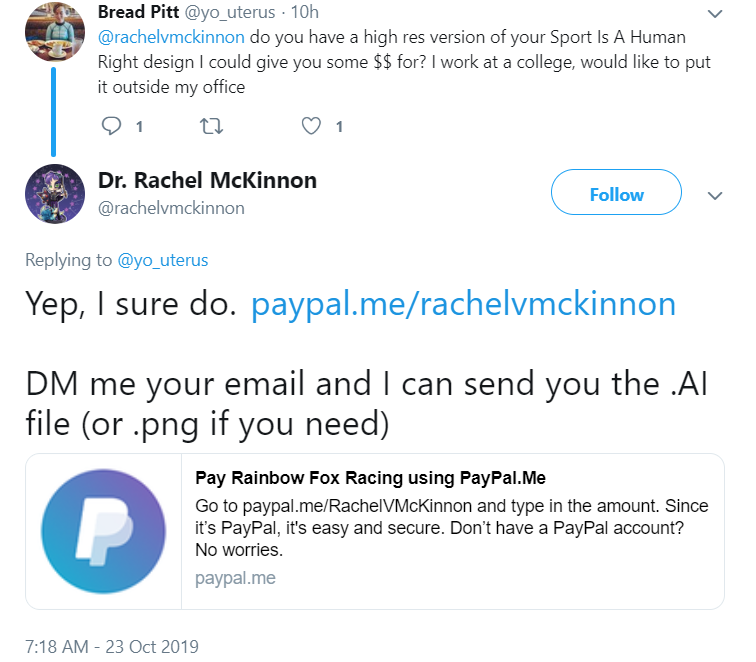Open dropdown chevron next to Follow button
756x662 pixels.
point(714,196)
